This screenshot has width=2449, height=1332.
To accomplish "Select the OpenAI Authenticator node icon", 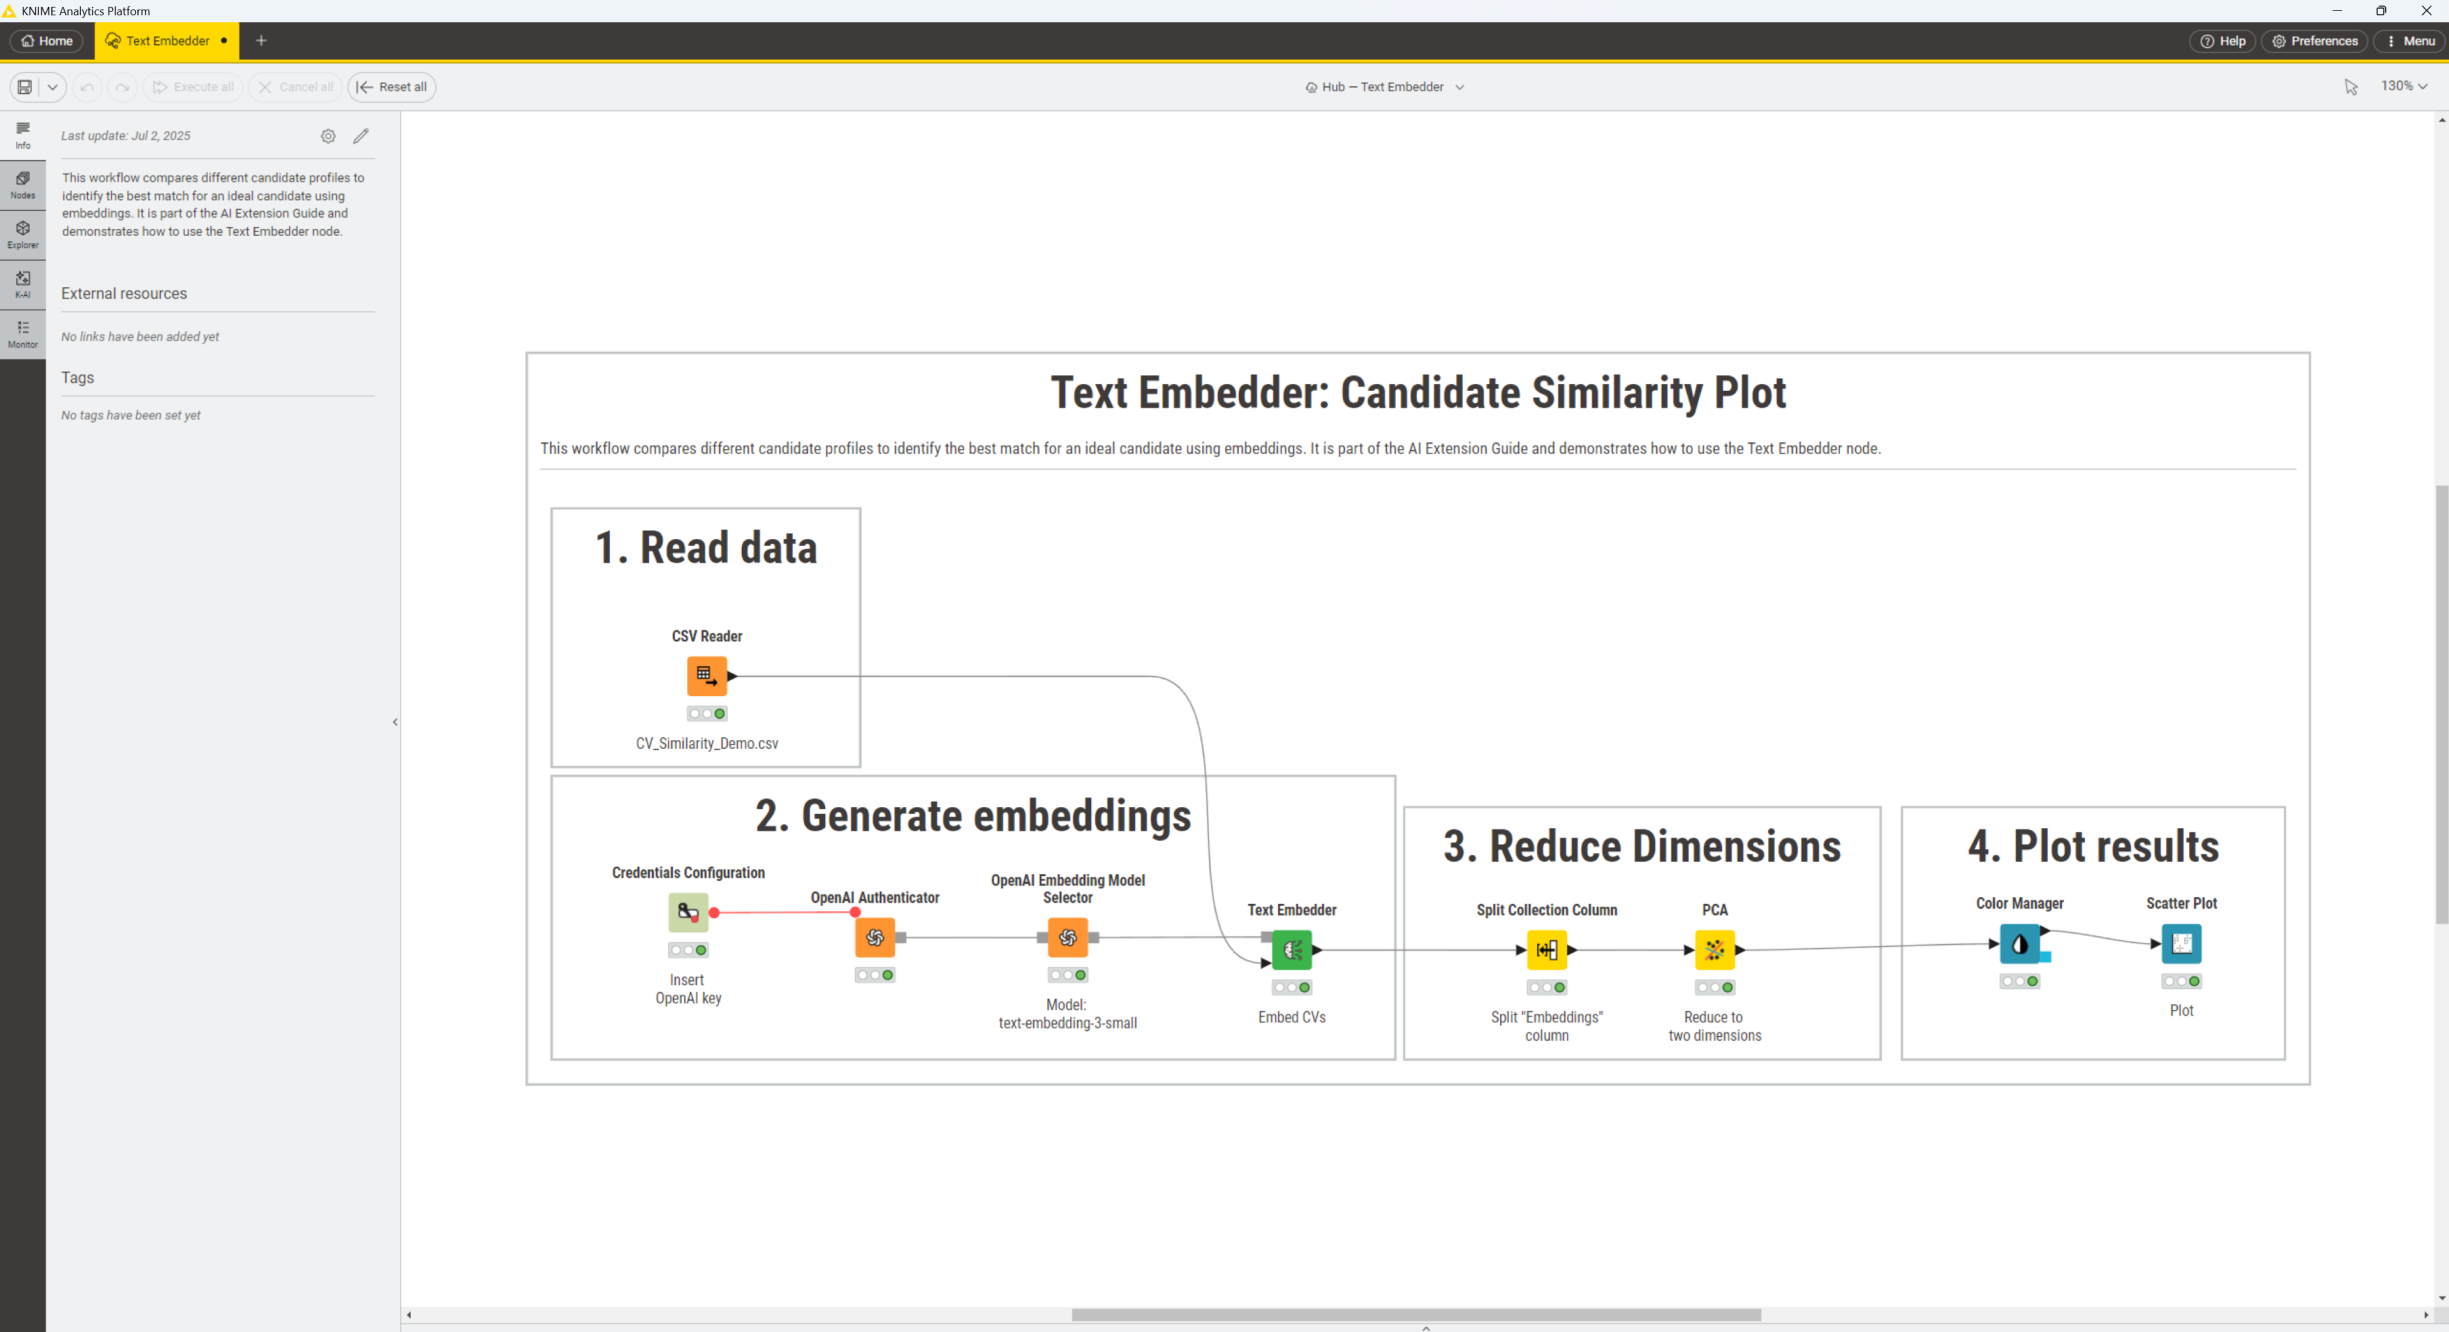I will coord(875,937).
